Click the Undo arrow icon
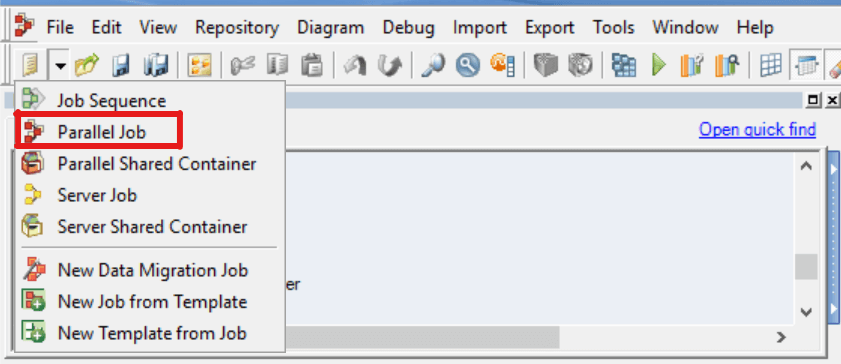841x364 pixels. [x=355, y=66]
